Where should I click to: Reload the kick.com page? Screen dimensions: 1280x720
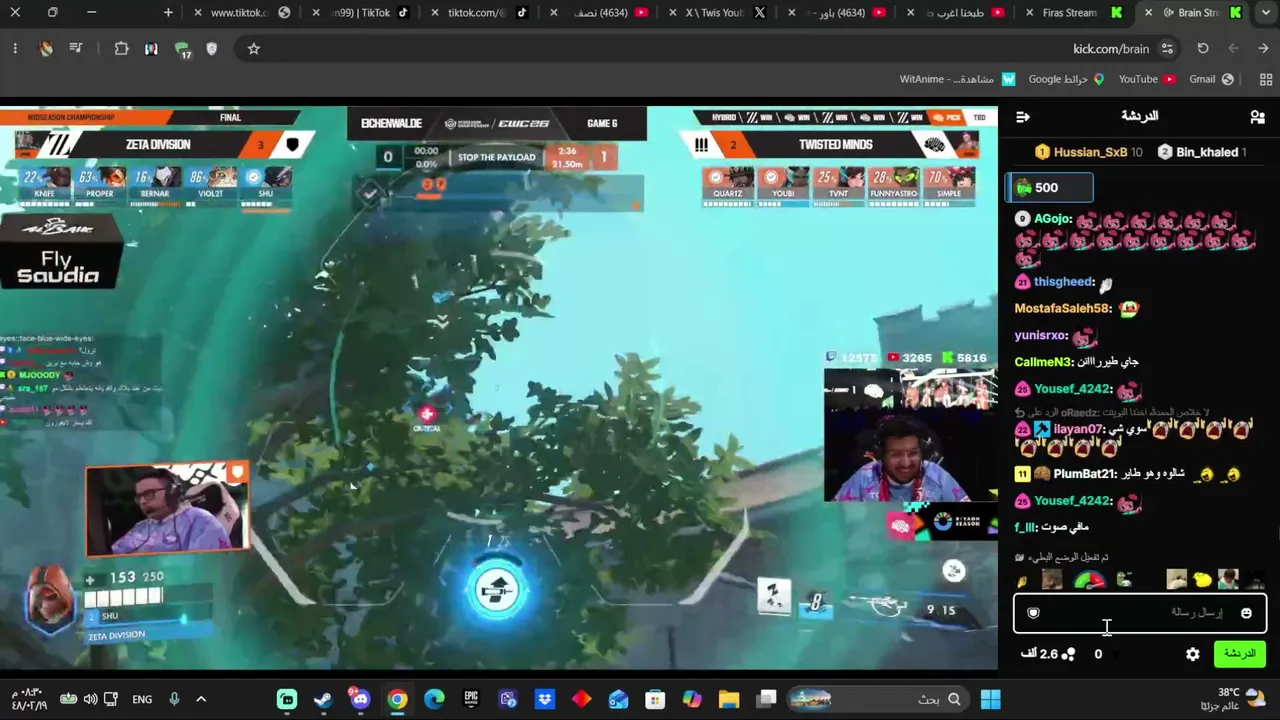(1203, 49)
